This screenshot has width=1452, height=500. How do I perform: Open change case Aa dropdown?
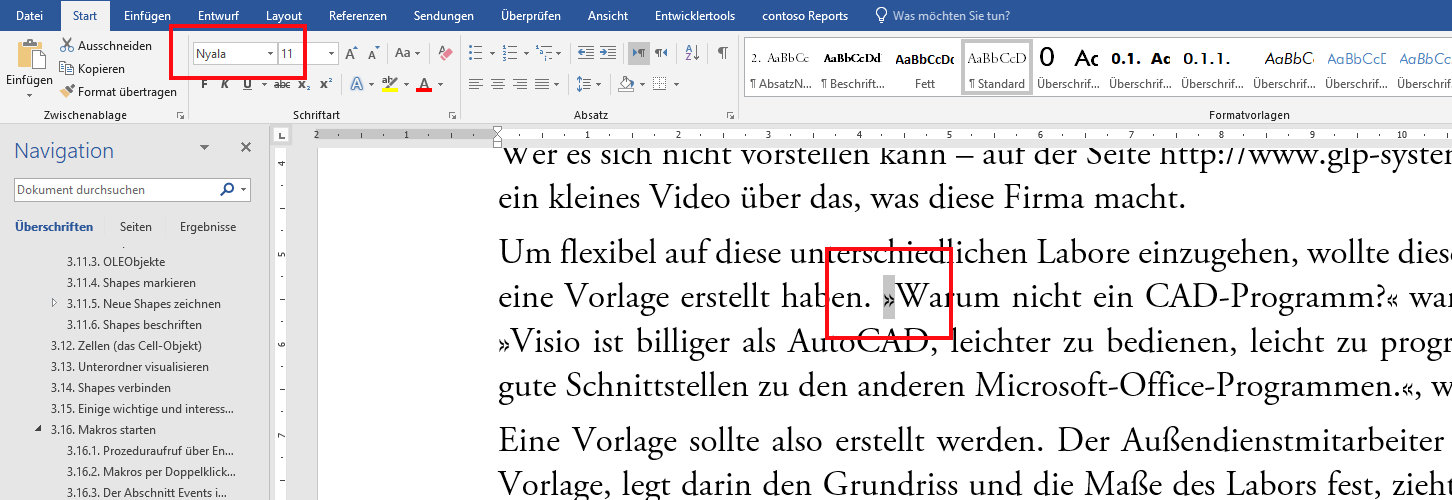click(407, 53)
